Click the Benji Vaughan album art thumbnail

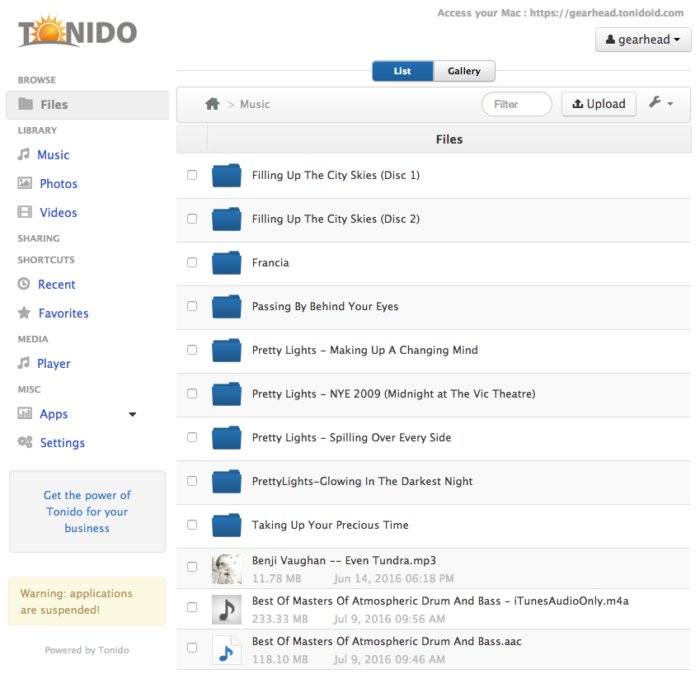pos(227,569)
